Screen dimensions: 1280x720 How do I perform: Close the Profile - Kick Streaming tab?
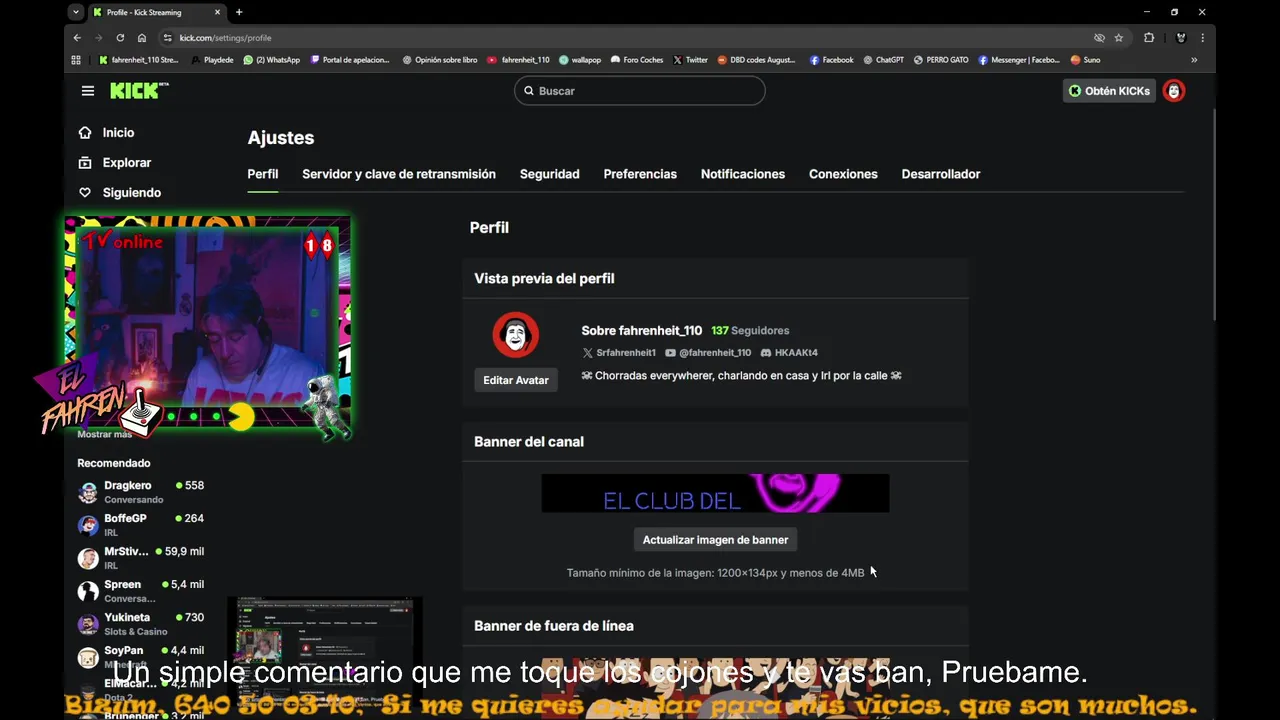click(x=217, y=12)
